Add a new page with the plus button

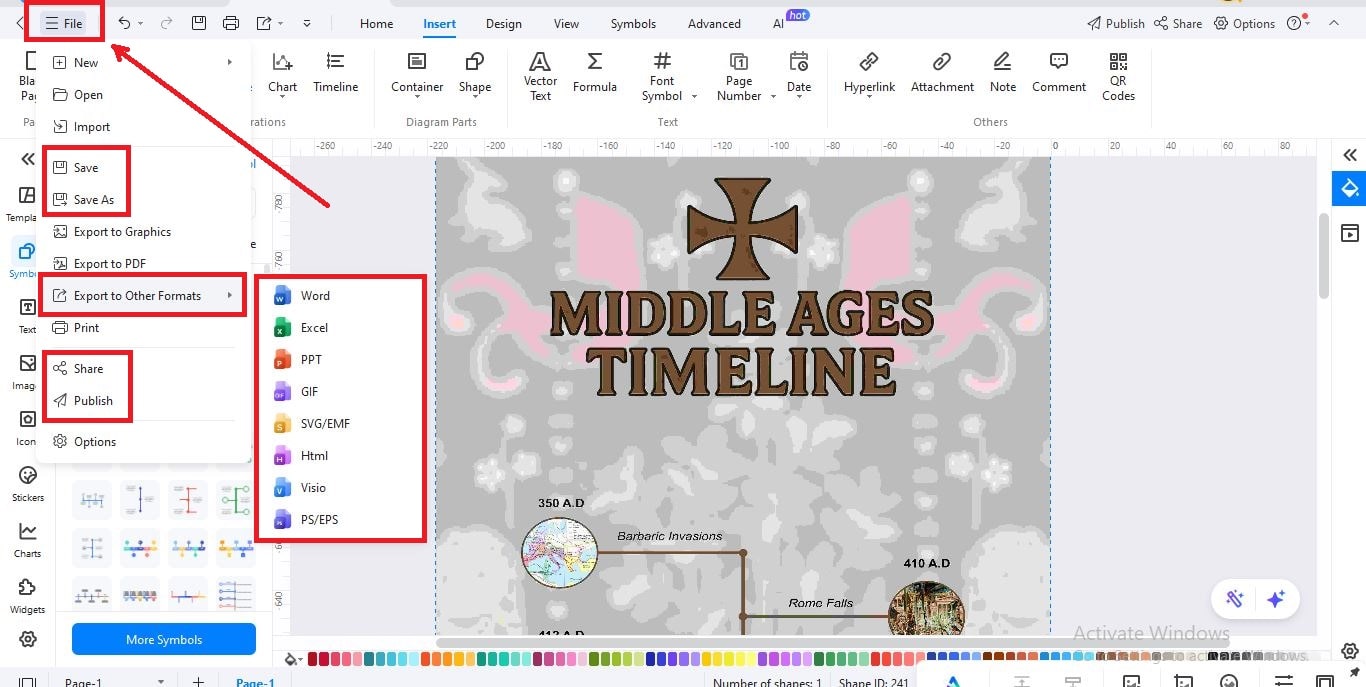click(198, 680)
